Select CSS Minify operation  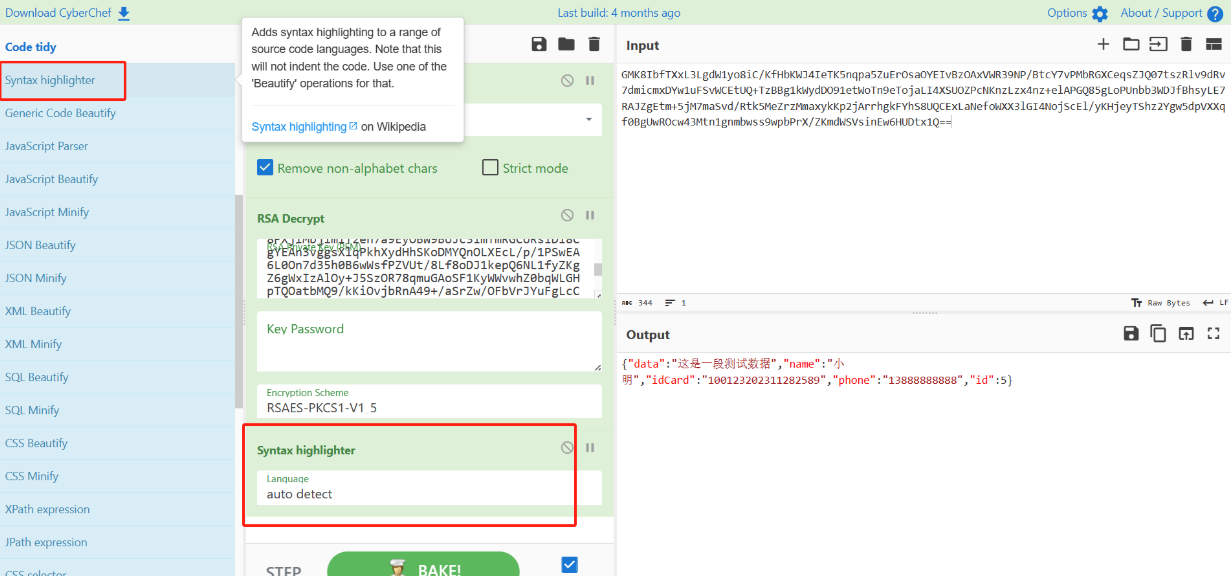pyautogui.click(x=117, y=476)
